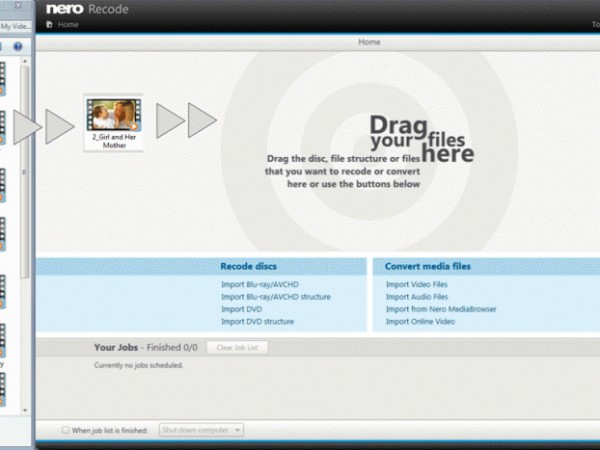Enable 'When job list is finished' checkbox
This screenshot has height=450, width=600.
(x=66, y=430)
